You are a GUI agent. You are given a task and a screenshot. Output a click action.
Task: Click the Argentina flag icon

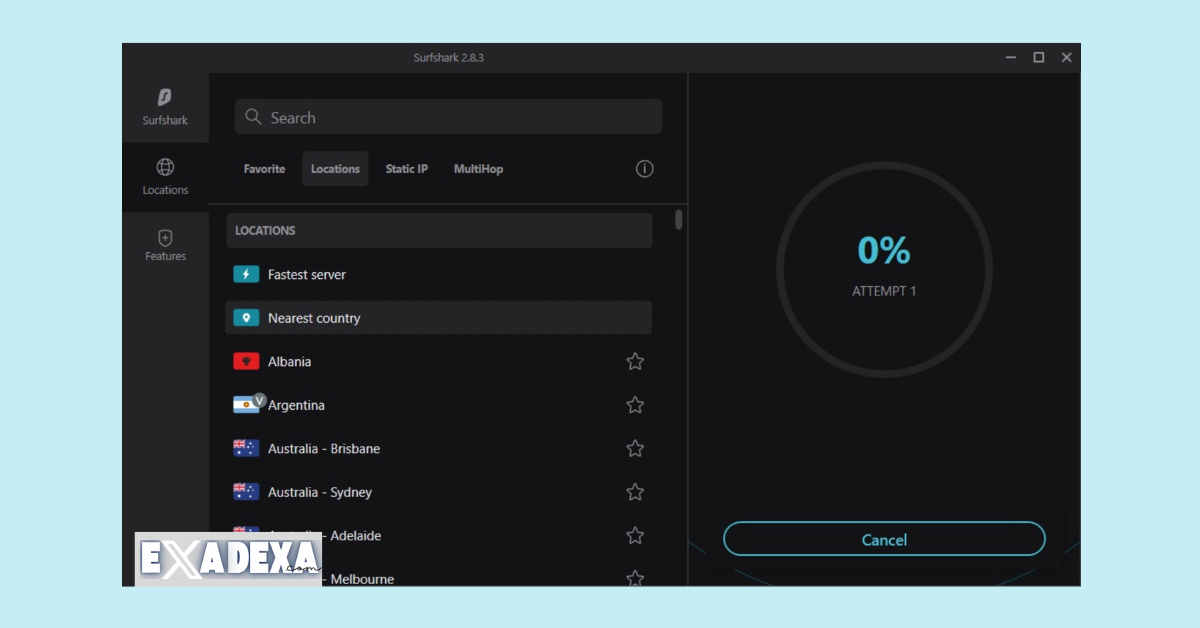click(246, 404)
